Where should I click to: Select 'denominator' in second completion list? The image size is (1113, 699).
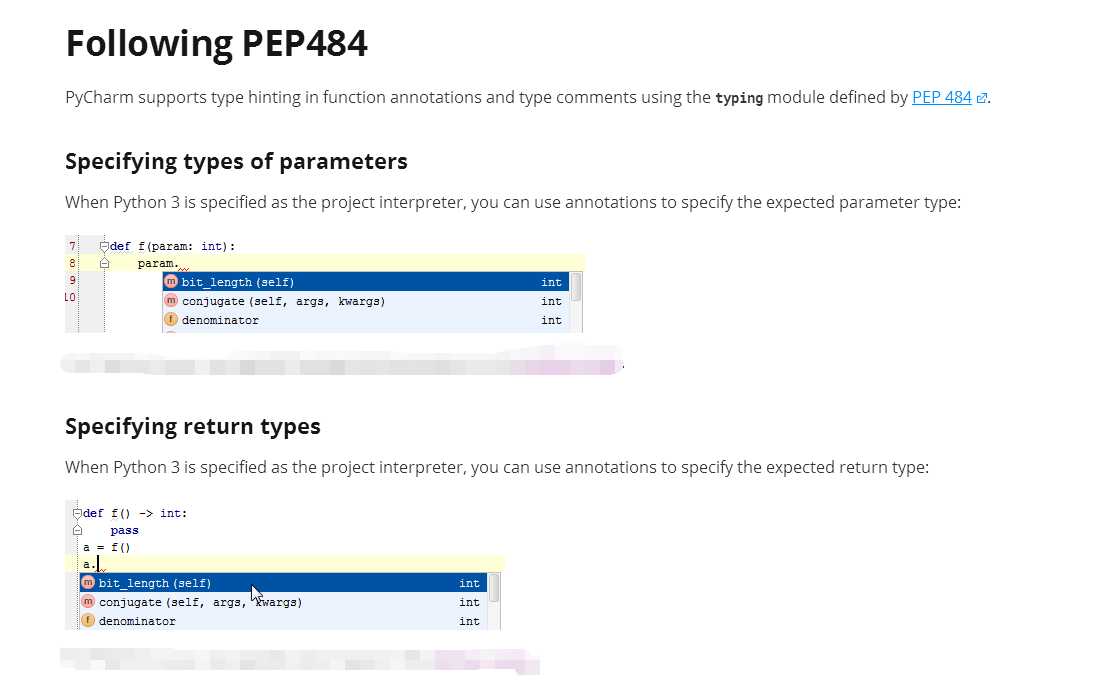tap(137, 621)
